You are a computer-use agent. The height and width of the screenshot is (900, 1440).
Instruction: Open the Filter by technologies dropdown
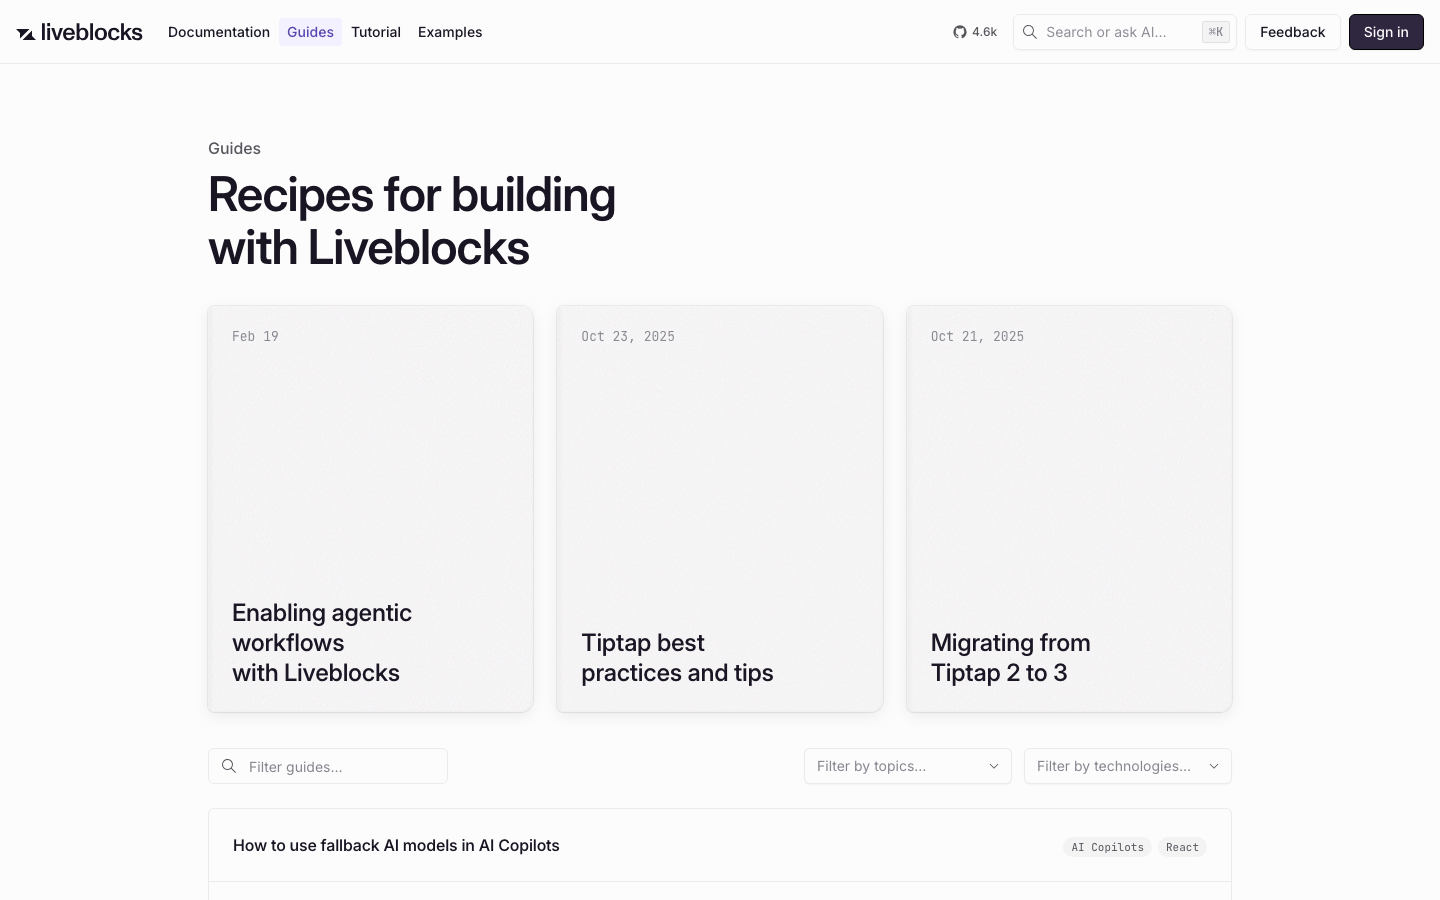click(1128, 766)
